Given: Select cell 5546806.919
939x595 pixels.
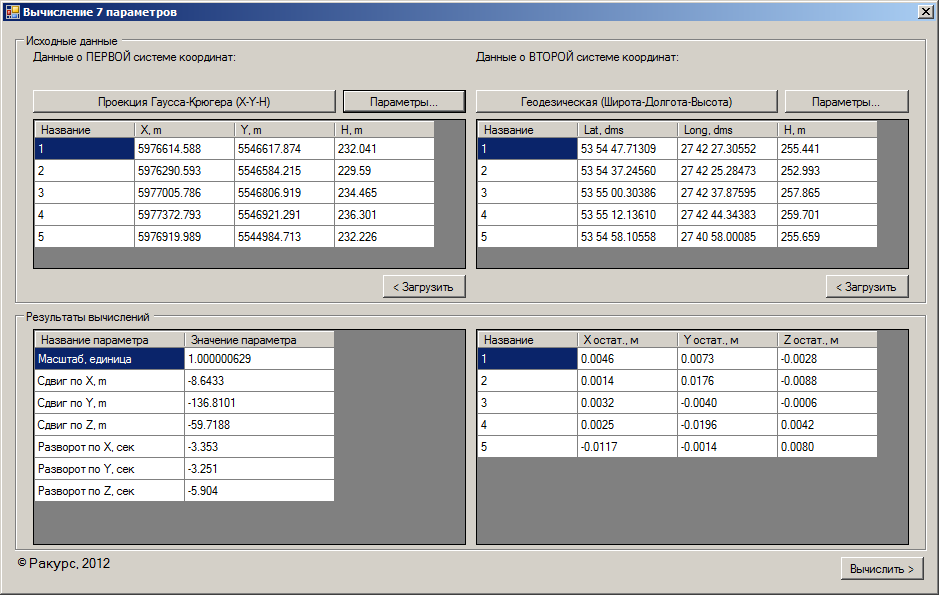Looking at the screenshot, I should [x=284, y=193].
